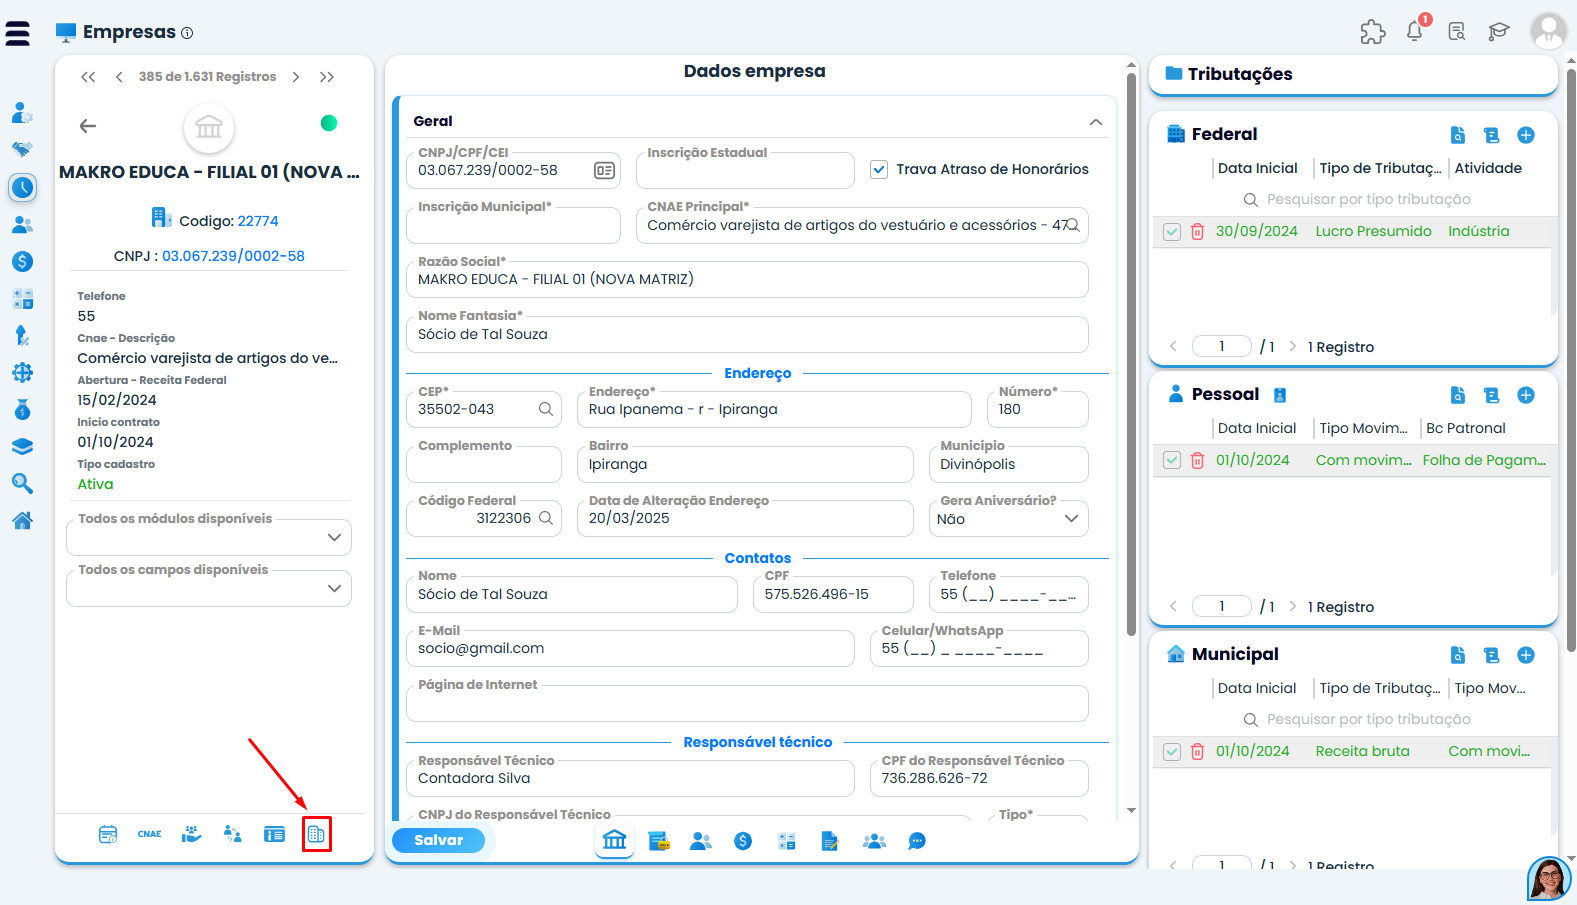Click the Federal tributação search field
Screen dimensions: 1577x905
click(x=1369, y=199)
